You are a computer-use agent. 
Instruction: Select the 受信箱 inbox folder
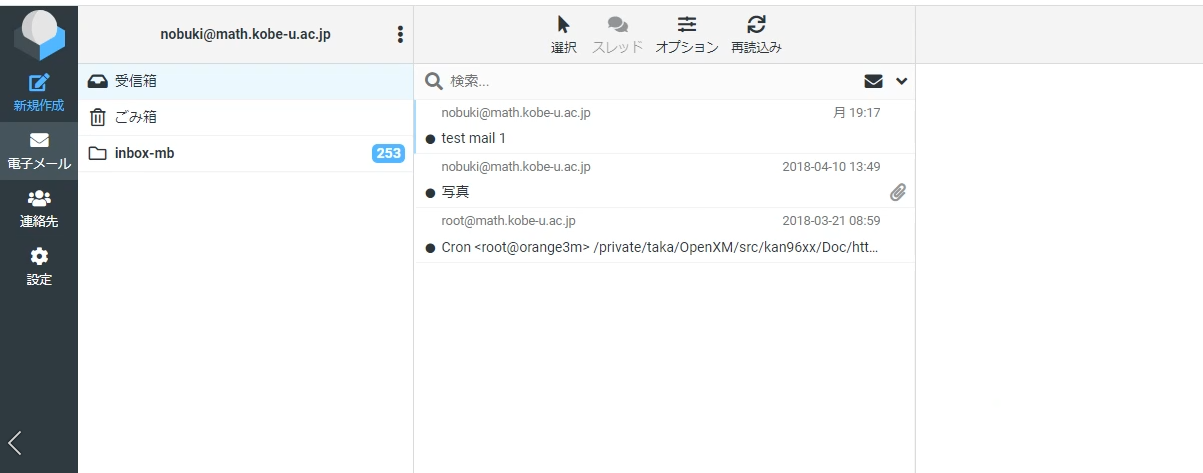[246, 81]
